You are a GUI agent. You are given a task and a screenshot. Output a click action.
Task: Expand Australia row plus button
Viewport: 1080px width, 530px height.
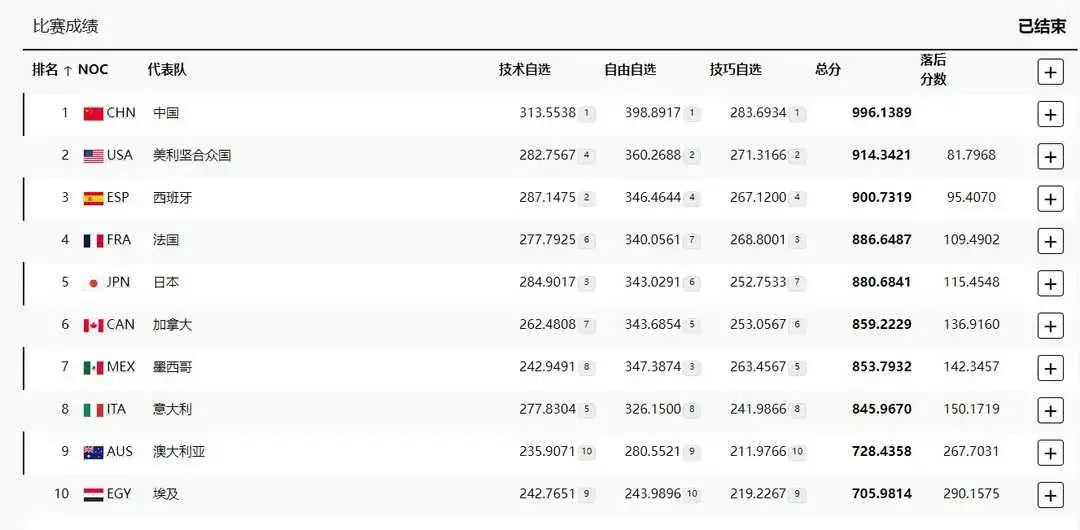click(1050, 453)
